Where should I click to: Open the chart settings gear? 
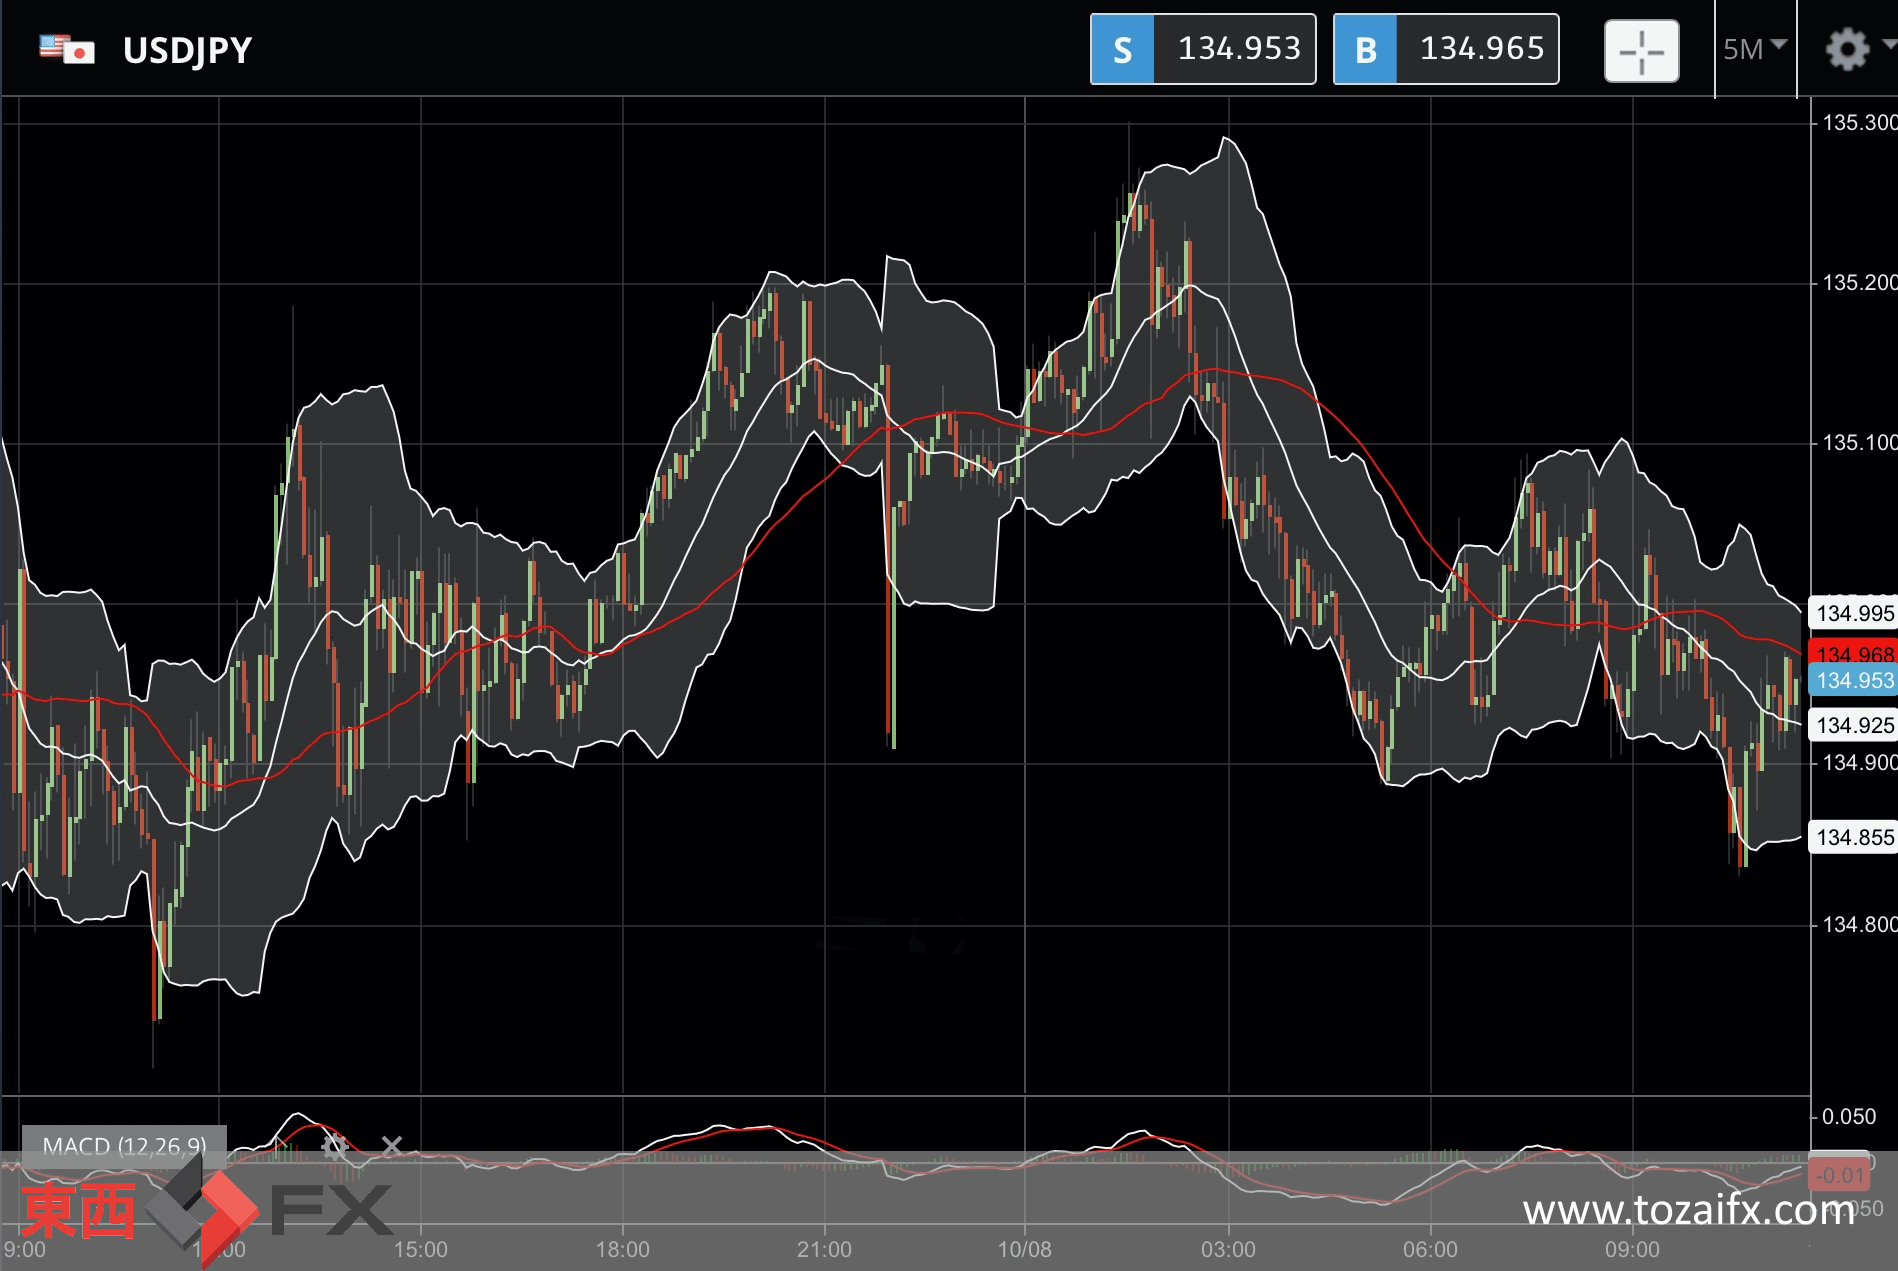1846,49
